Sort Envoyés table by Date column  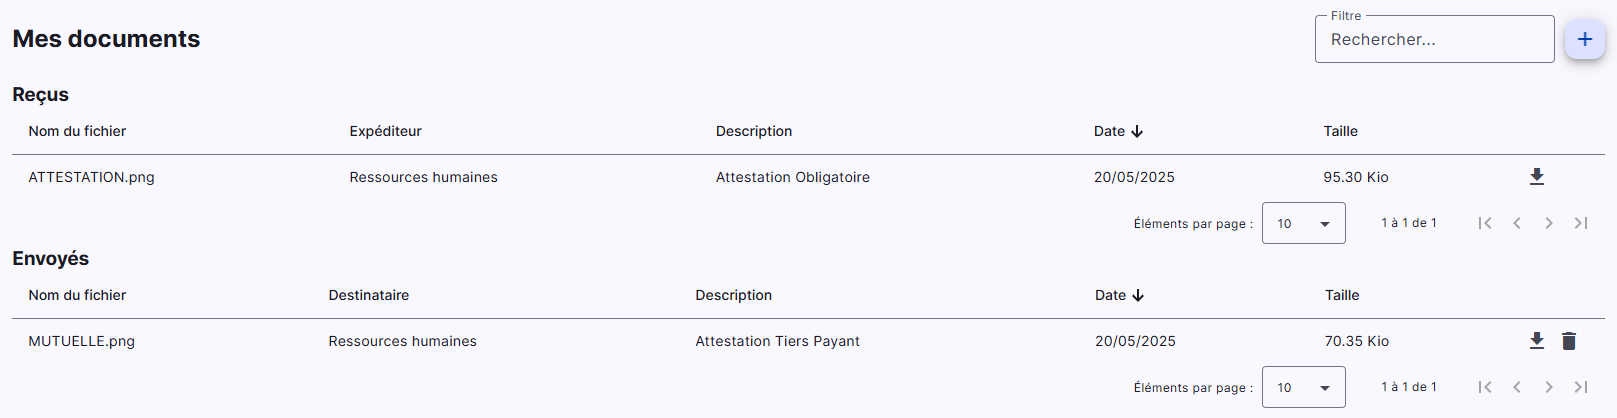[1119, 295]
